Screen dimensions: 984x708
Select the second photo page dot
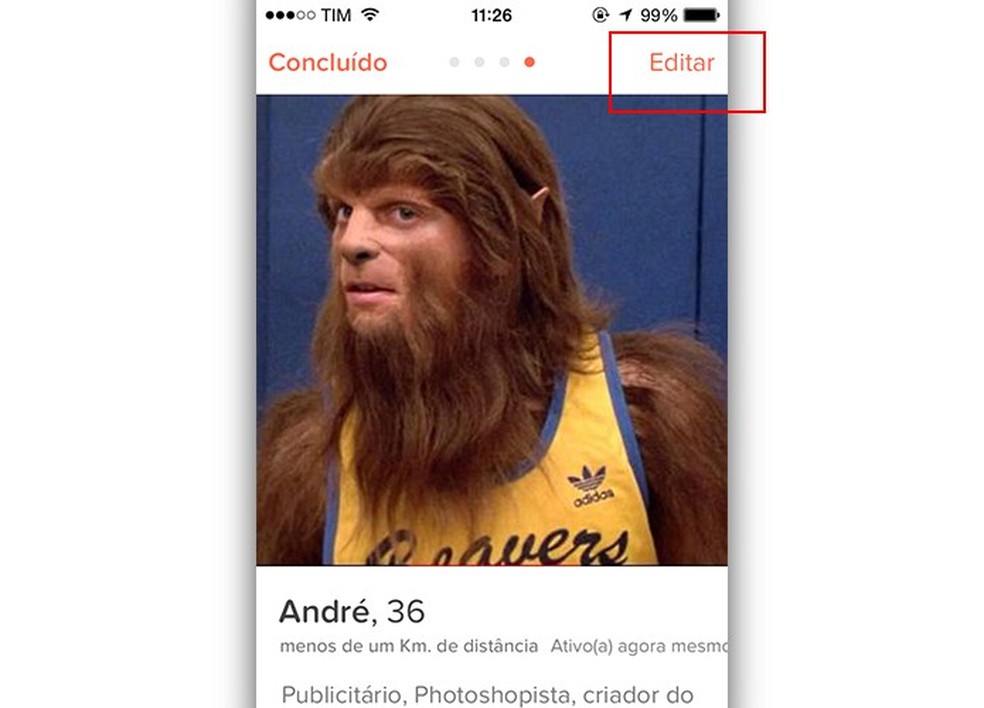click(479, 62)
